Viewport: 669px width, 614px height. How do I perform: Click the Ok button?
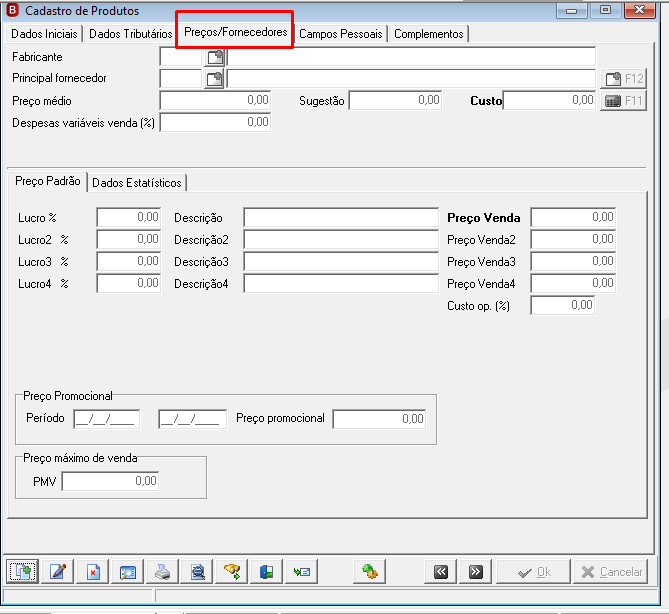point(533,571)
